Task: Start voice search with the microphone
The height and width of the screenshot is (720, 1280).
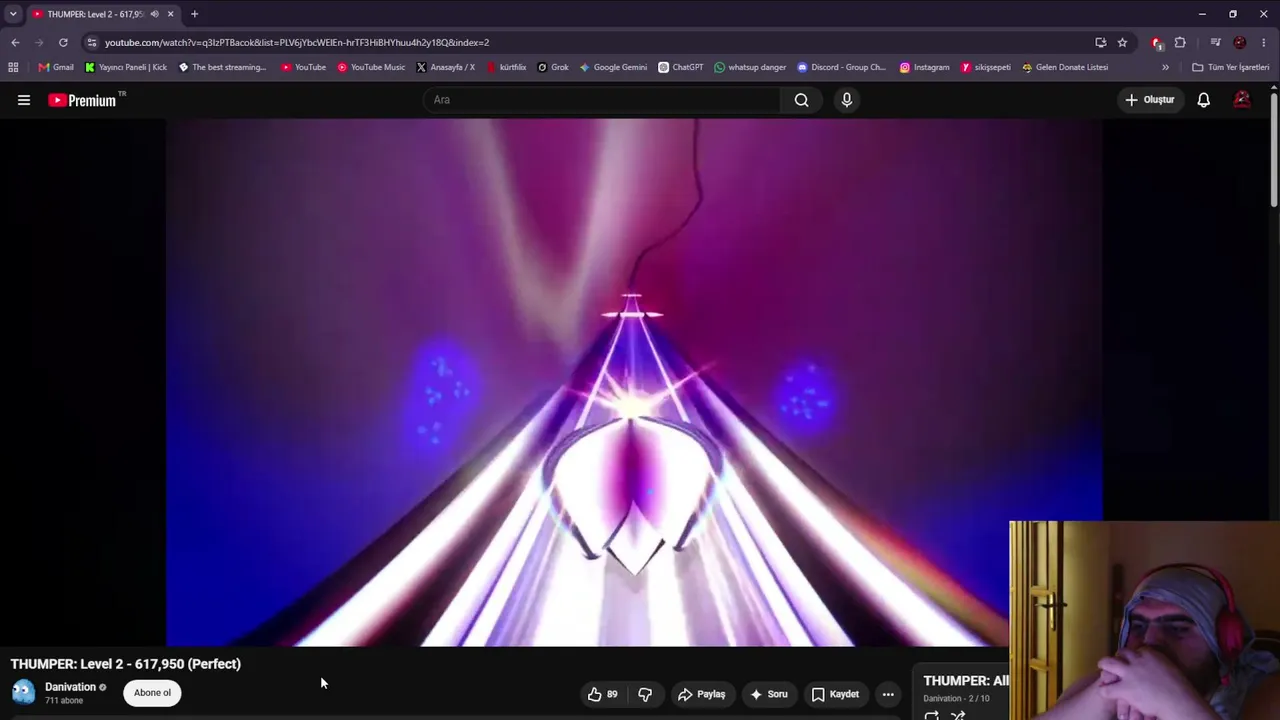Action: [846, 100]
